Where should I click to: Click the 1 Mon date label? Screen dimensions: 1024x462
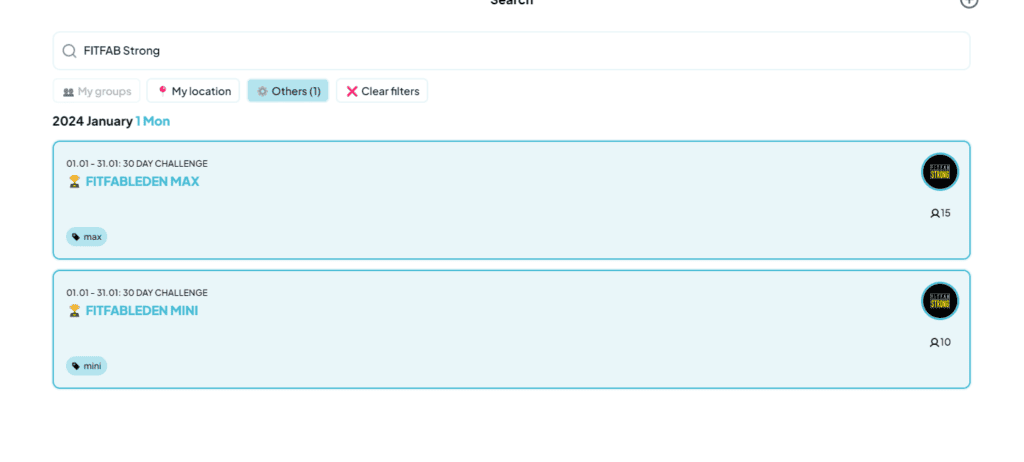point(153,121)
